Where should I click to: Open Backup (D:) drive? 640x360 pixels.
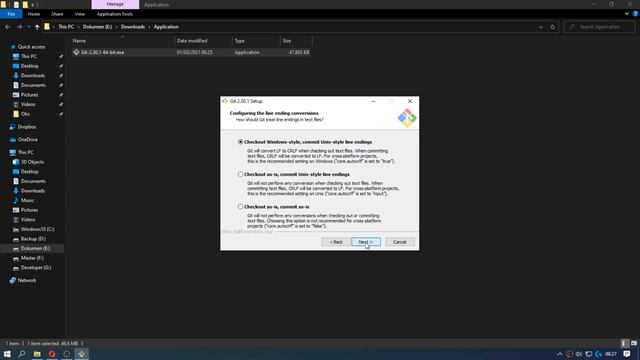33,239
